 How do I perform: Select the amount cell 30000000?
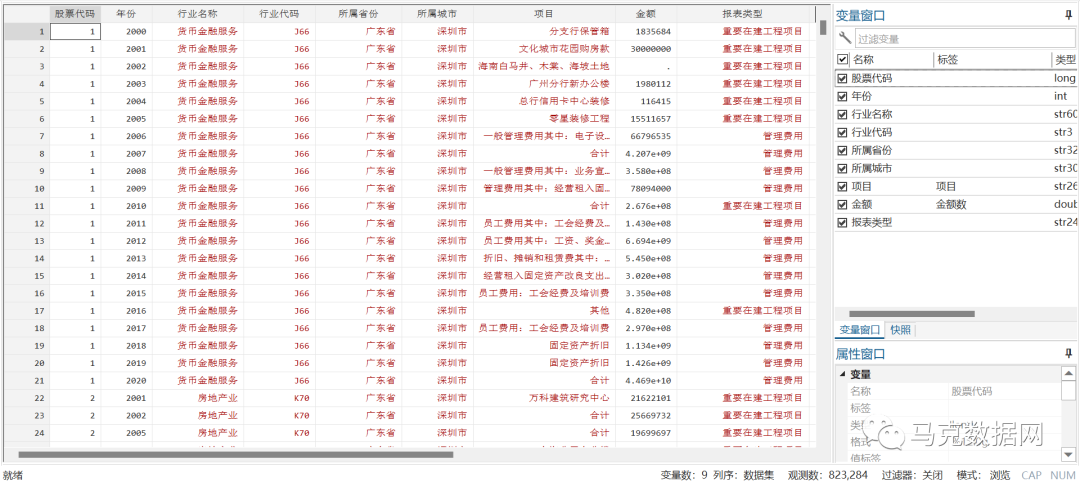(646, 49)
